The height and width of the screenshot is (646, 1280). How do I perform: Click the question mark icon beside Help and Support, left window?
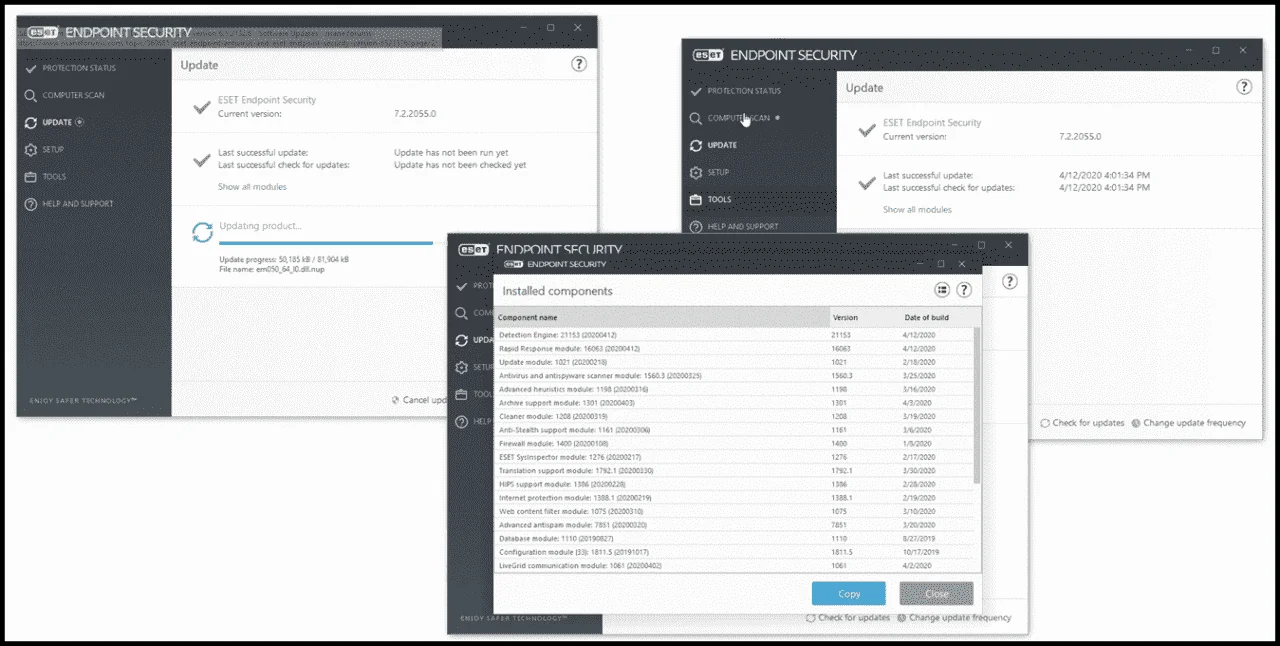[31, 204]
